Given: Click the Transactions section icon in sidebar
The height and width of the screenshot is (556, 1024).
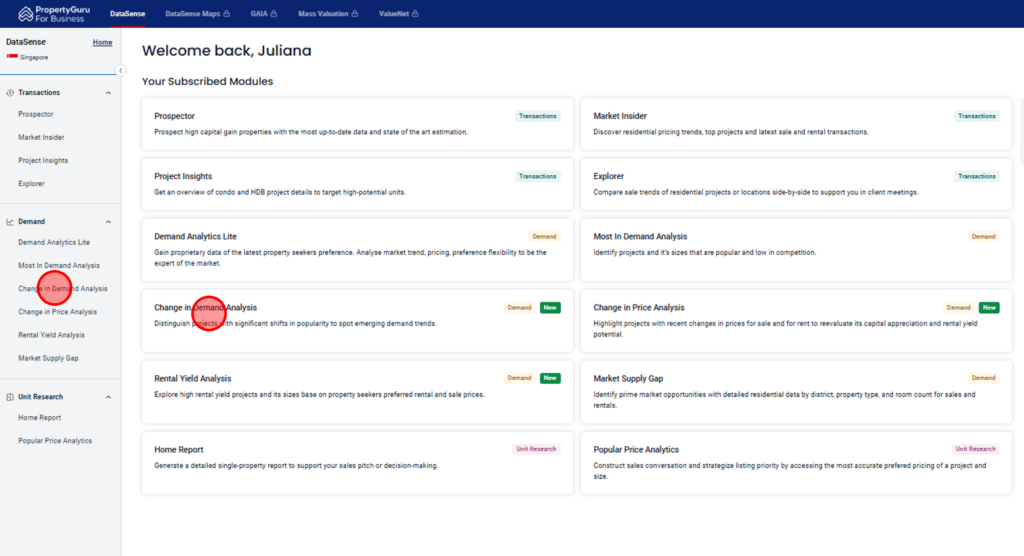Looking at the screenshot, I should click(x=10, y=93).
